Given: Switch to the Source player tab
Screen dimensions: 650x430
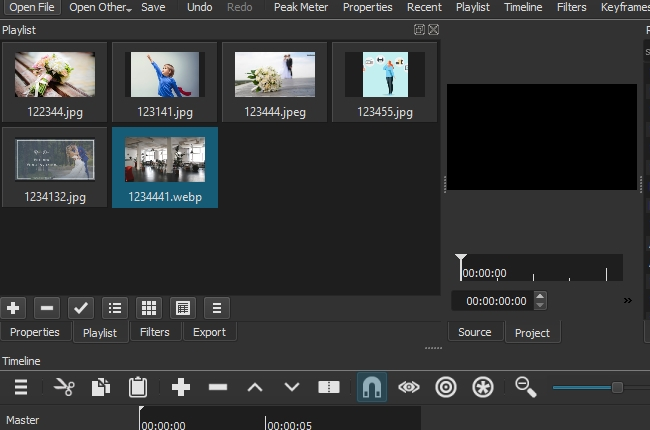Looking at the screenshot, I should (475, 332).
